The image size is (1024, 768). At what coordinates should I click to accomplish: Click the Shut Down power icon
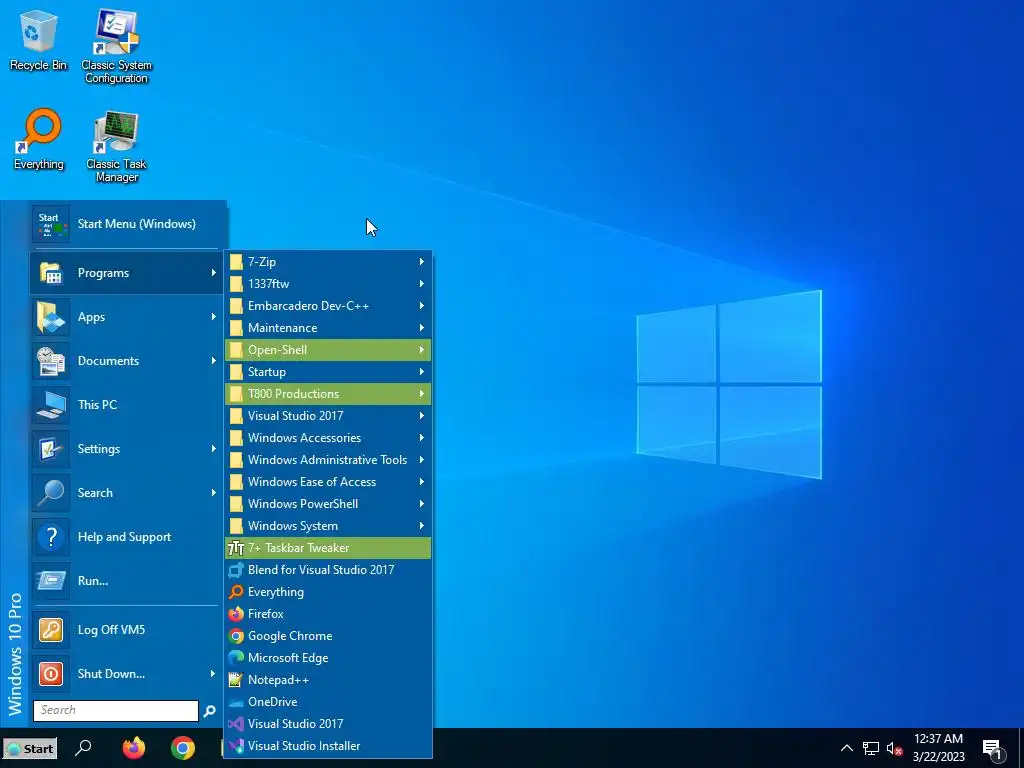coord(51,673)
